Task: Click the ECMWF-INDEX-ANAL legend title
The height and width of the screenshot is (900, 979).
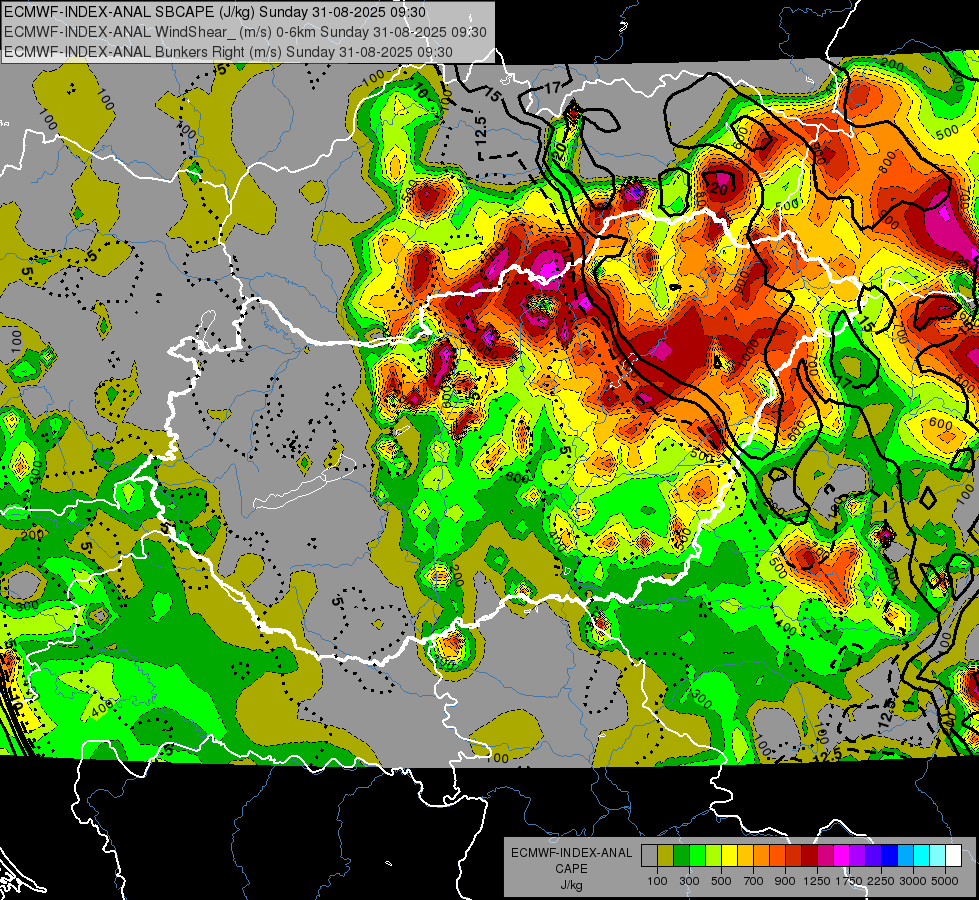Action: point(571,853)
